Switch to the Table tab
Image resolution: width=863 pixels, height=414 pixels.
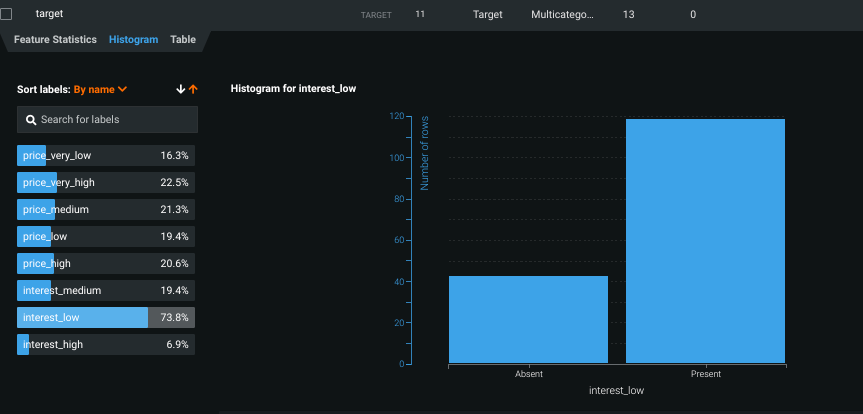183,40
